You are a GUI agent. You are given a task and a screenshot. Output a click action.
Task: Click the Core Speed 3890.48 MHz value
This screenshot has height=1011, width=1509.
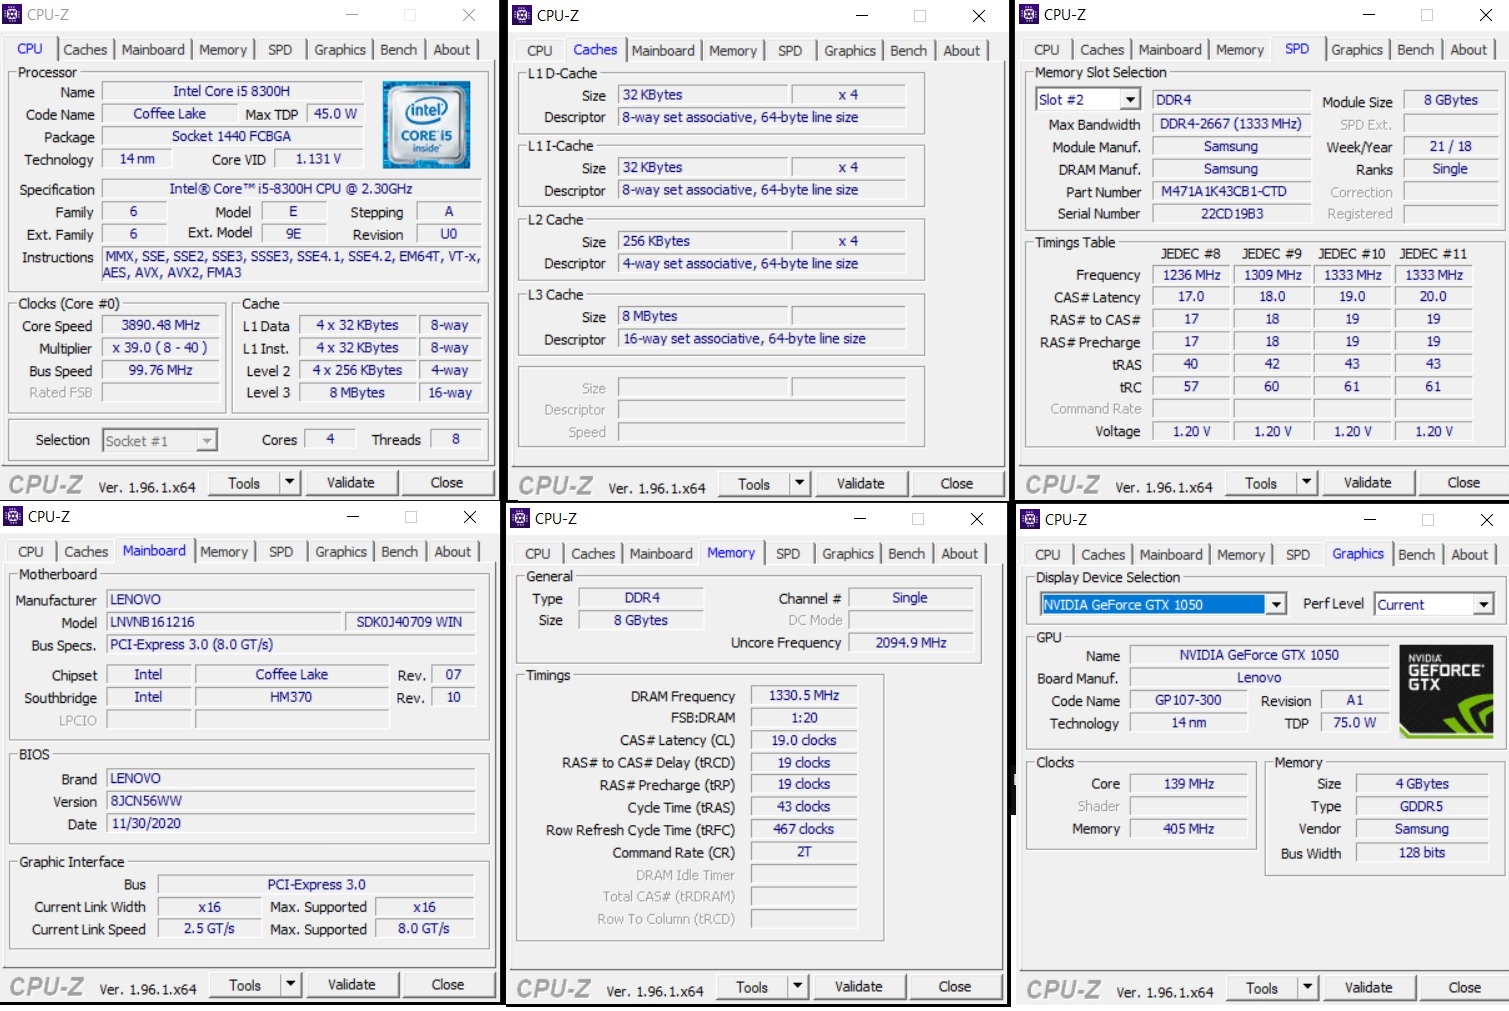(x=161, y=325)
